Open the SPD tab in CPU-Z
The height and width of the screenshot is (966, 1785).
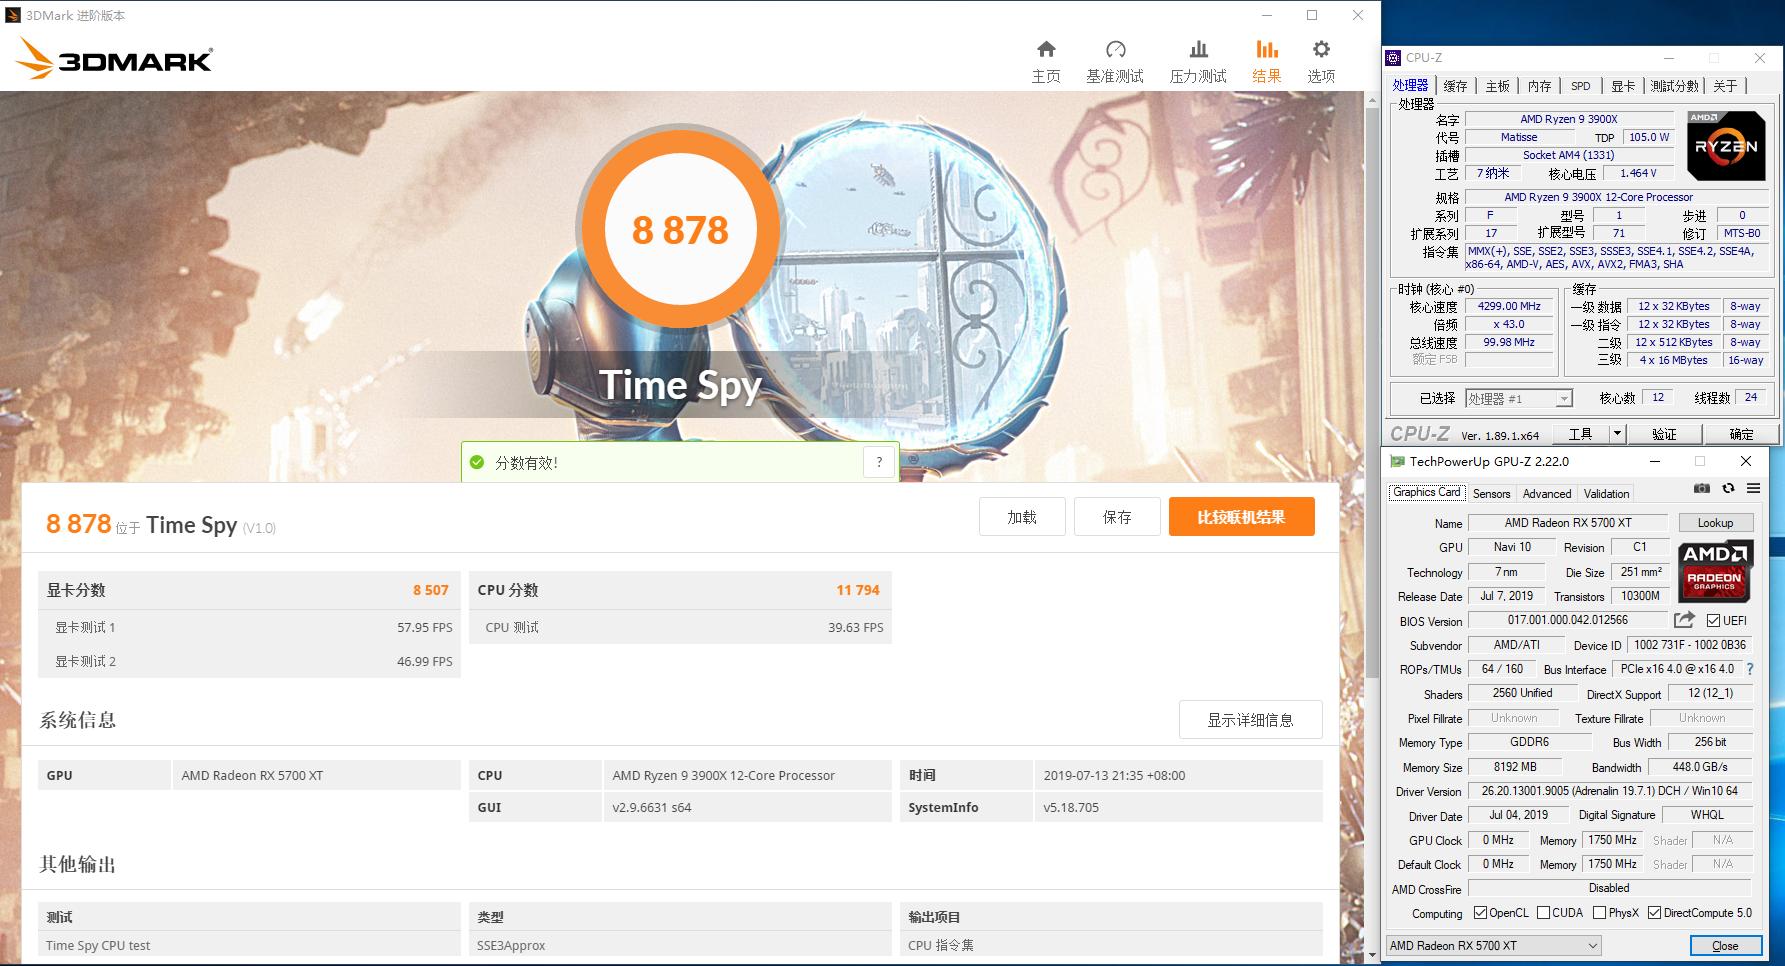(x=1581, y=86)
